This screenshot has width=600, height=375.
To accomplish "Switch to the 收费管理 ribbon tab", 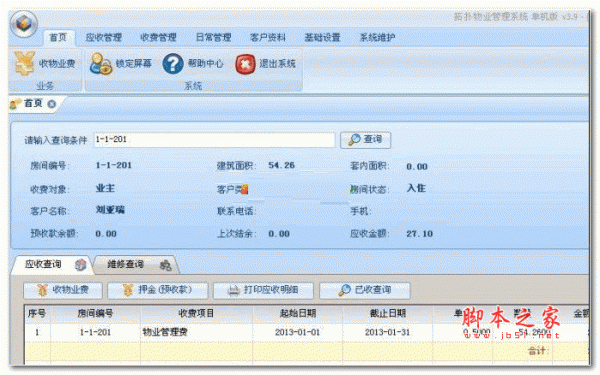I will click(x=158, y=38).
